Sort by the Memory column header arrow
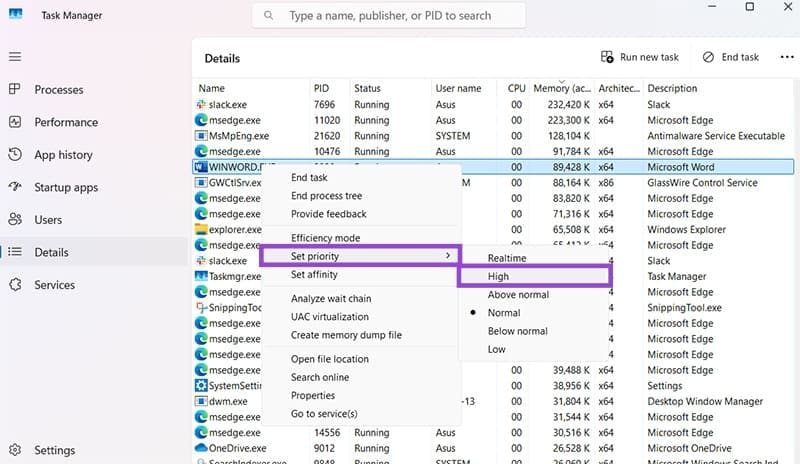 pyautogui.click(x=562, y=82)
